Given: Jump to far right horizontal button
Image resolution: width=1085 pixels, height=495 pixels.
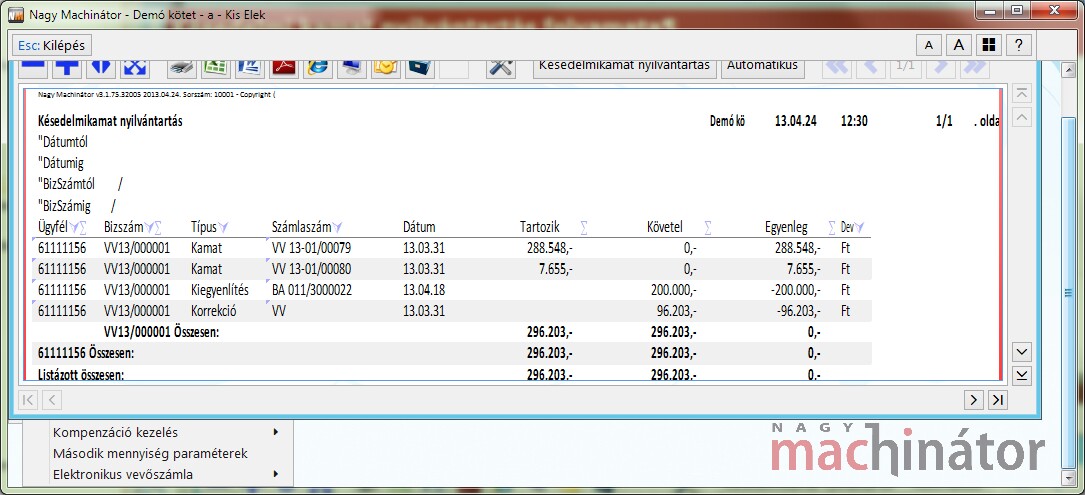Looking at the screenshot, I should (x=998, y=399).
